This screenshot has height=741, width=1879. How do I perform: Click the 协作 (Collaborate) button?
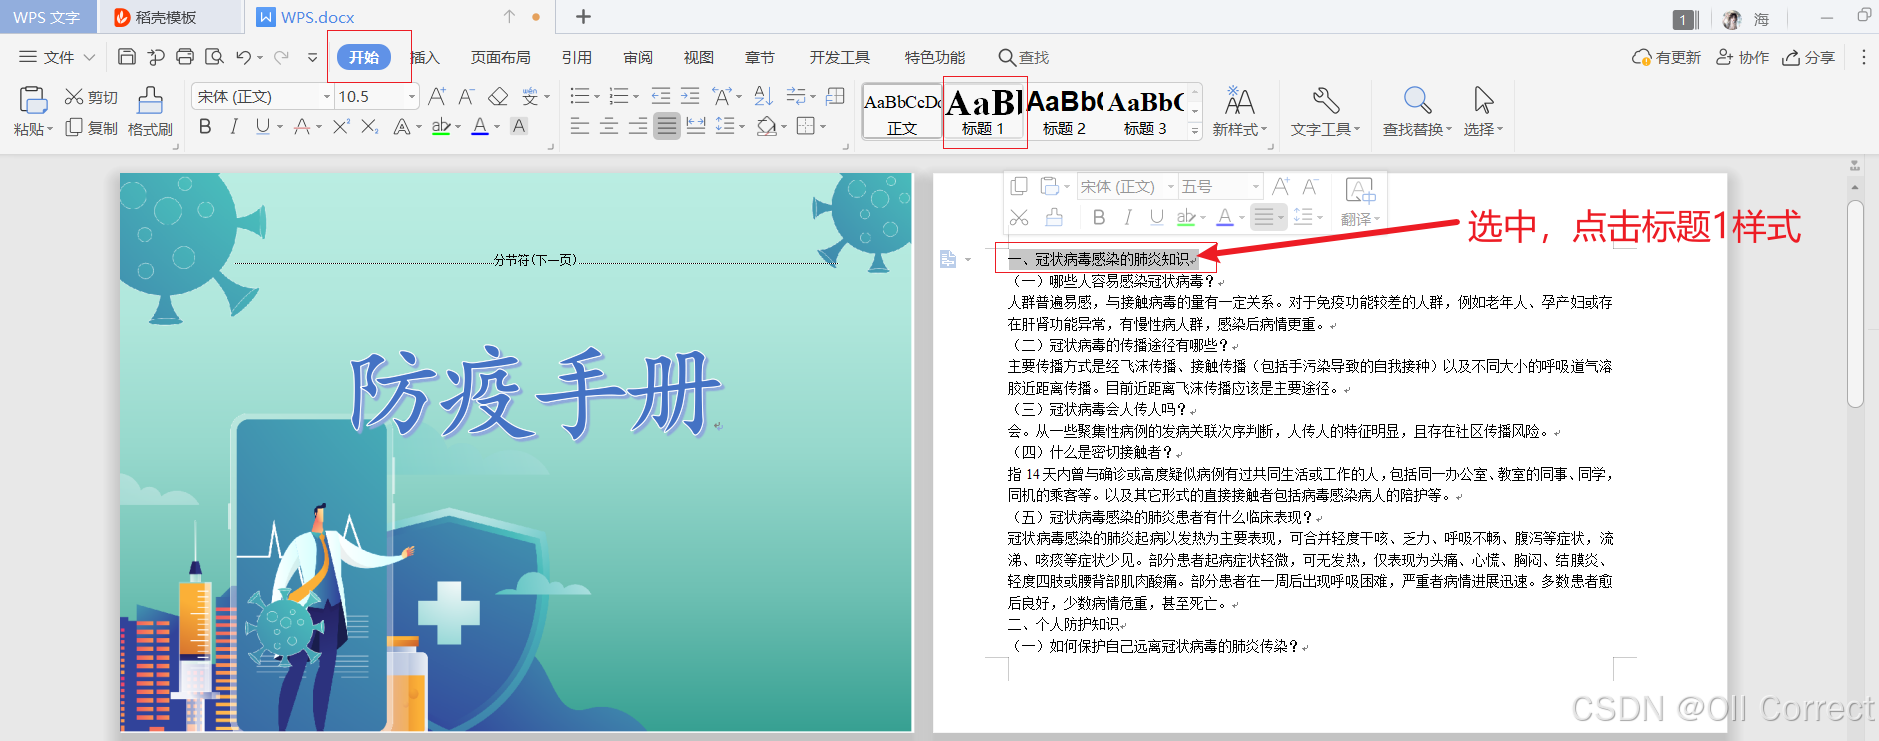pos(1743,58)
